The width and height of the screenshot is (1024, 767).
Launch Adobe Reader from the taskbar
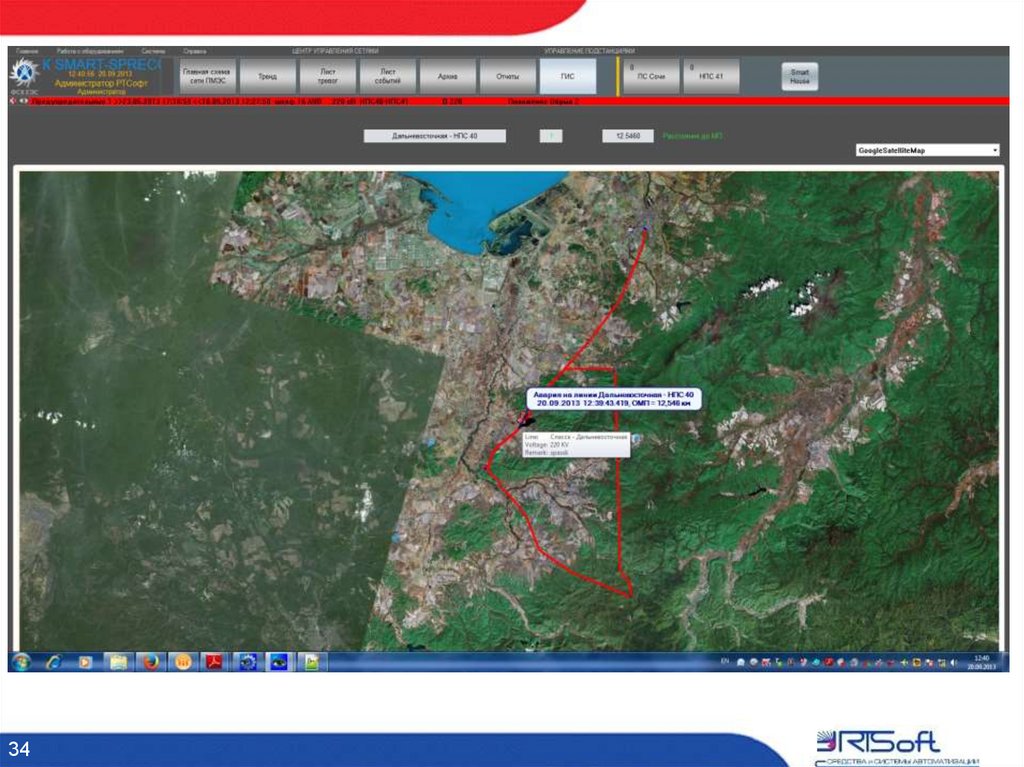pyautogui.click(x=213, y=661)
